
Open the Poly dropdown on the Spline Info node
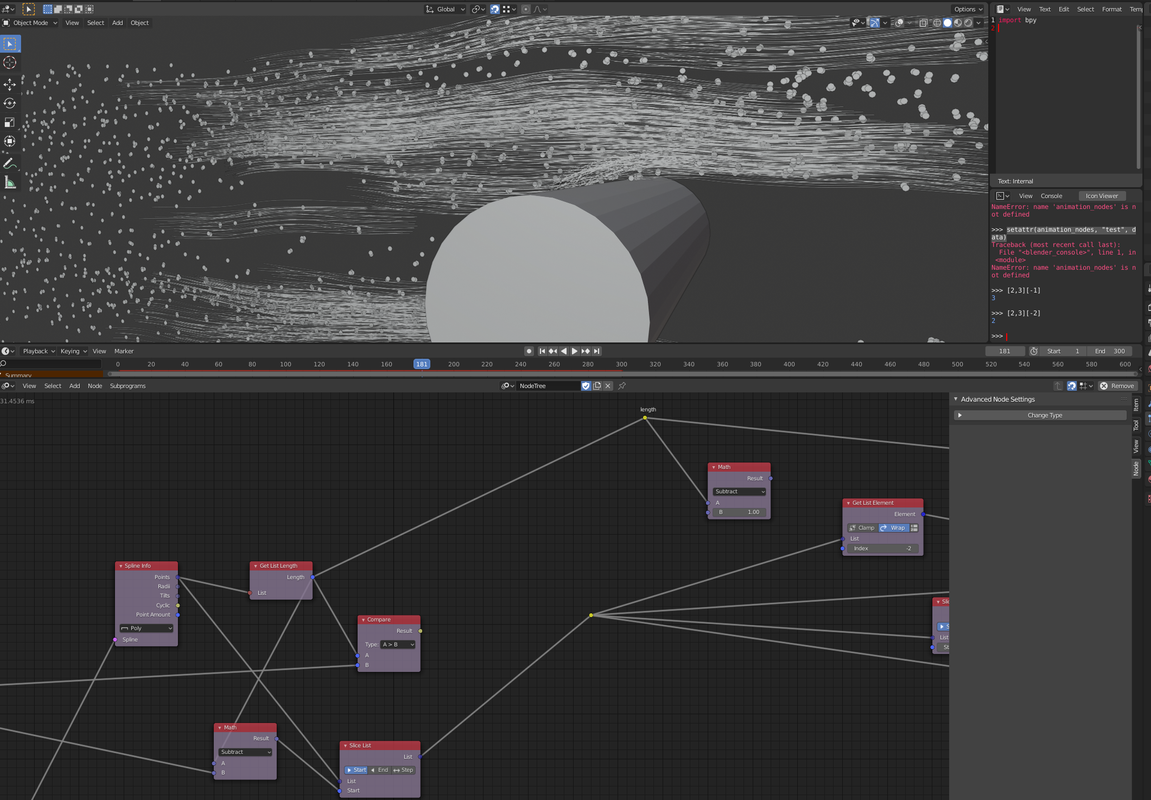(147, 628)
